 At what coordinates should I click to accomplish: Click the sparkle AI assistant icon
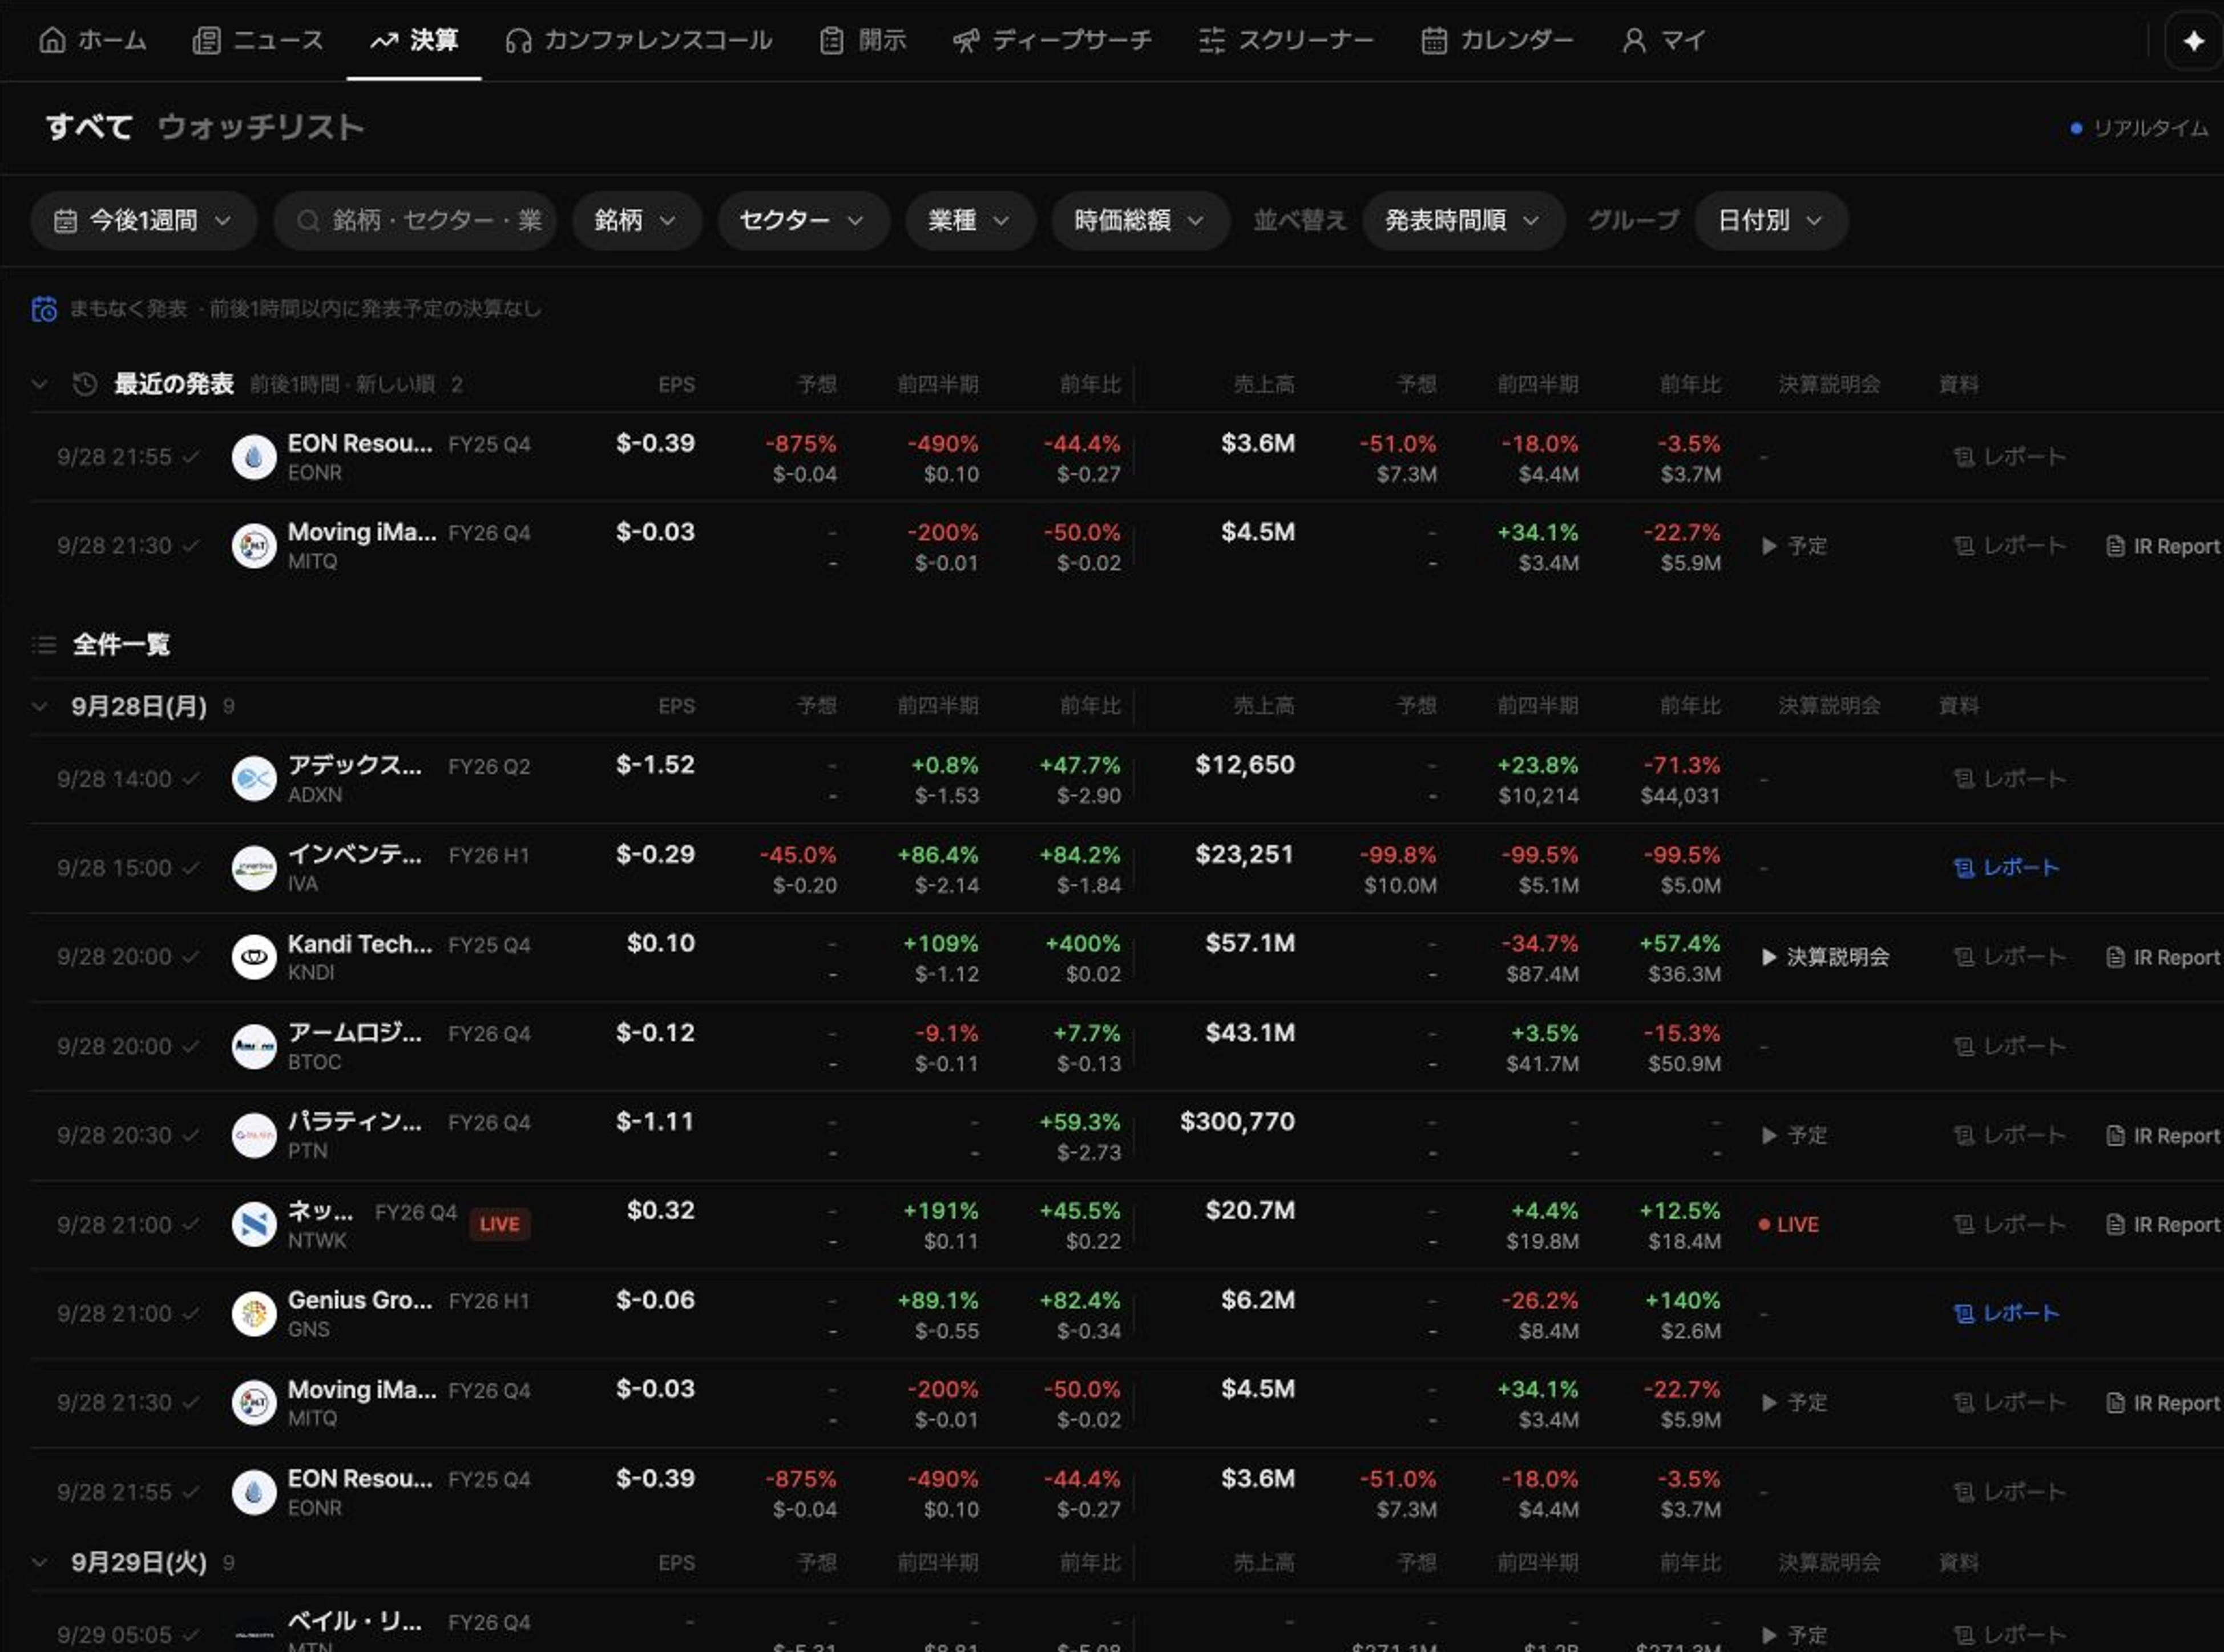coord(2193,41)
